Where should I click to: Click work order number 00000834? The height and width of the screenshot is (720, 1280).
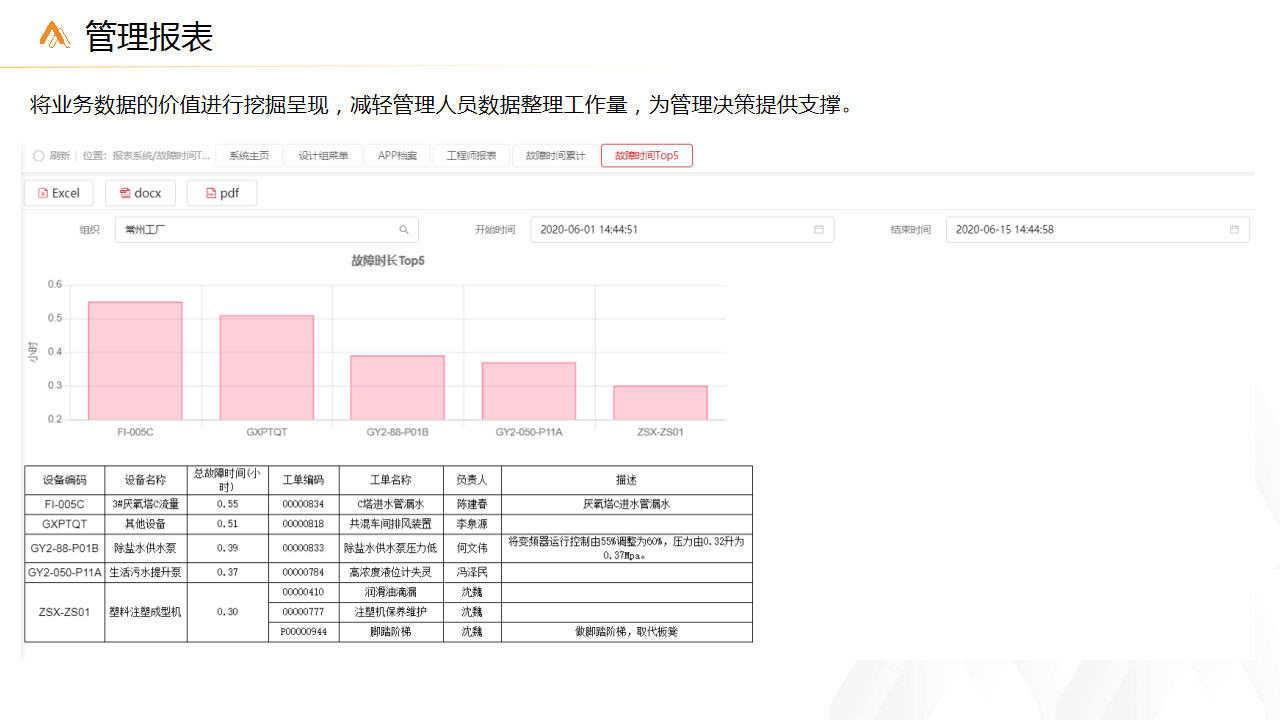pos(303,505)
